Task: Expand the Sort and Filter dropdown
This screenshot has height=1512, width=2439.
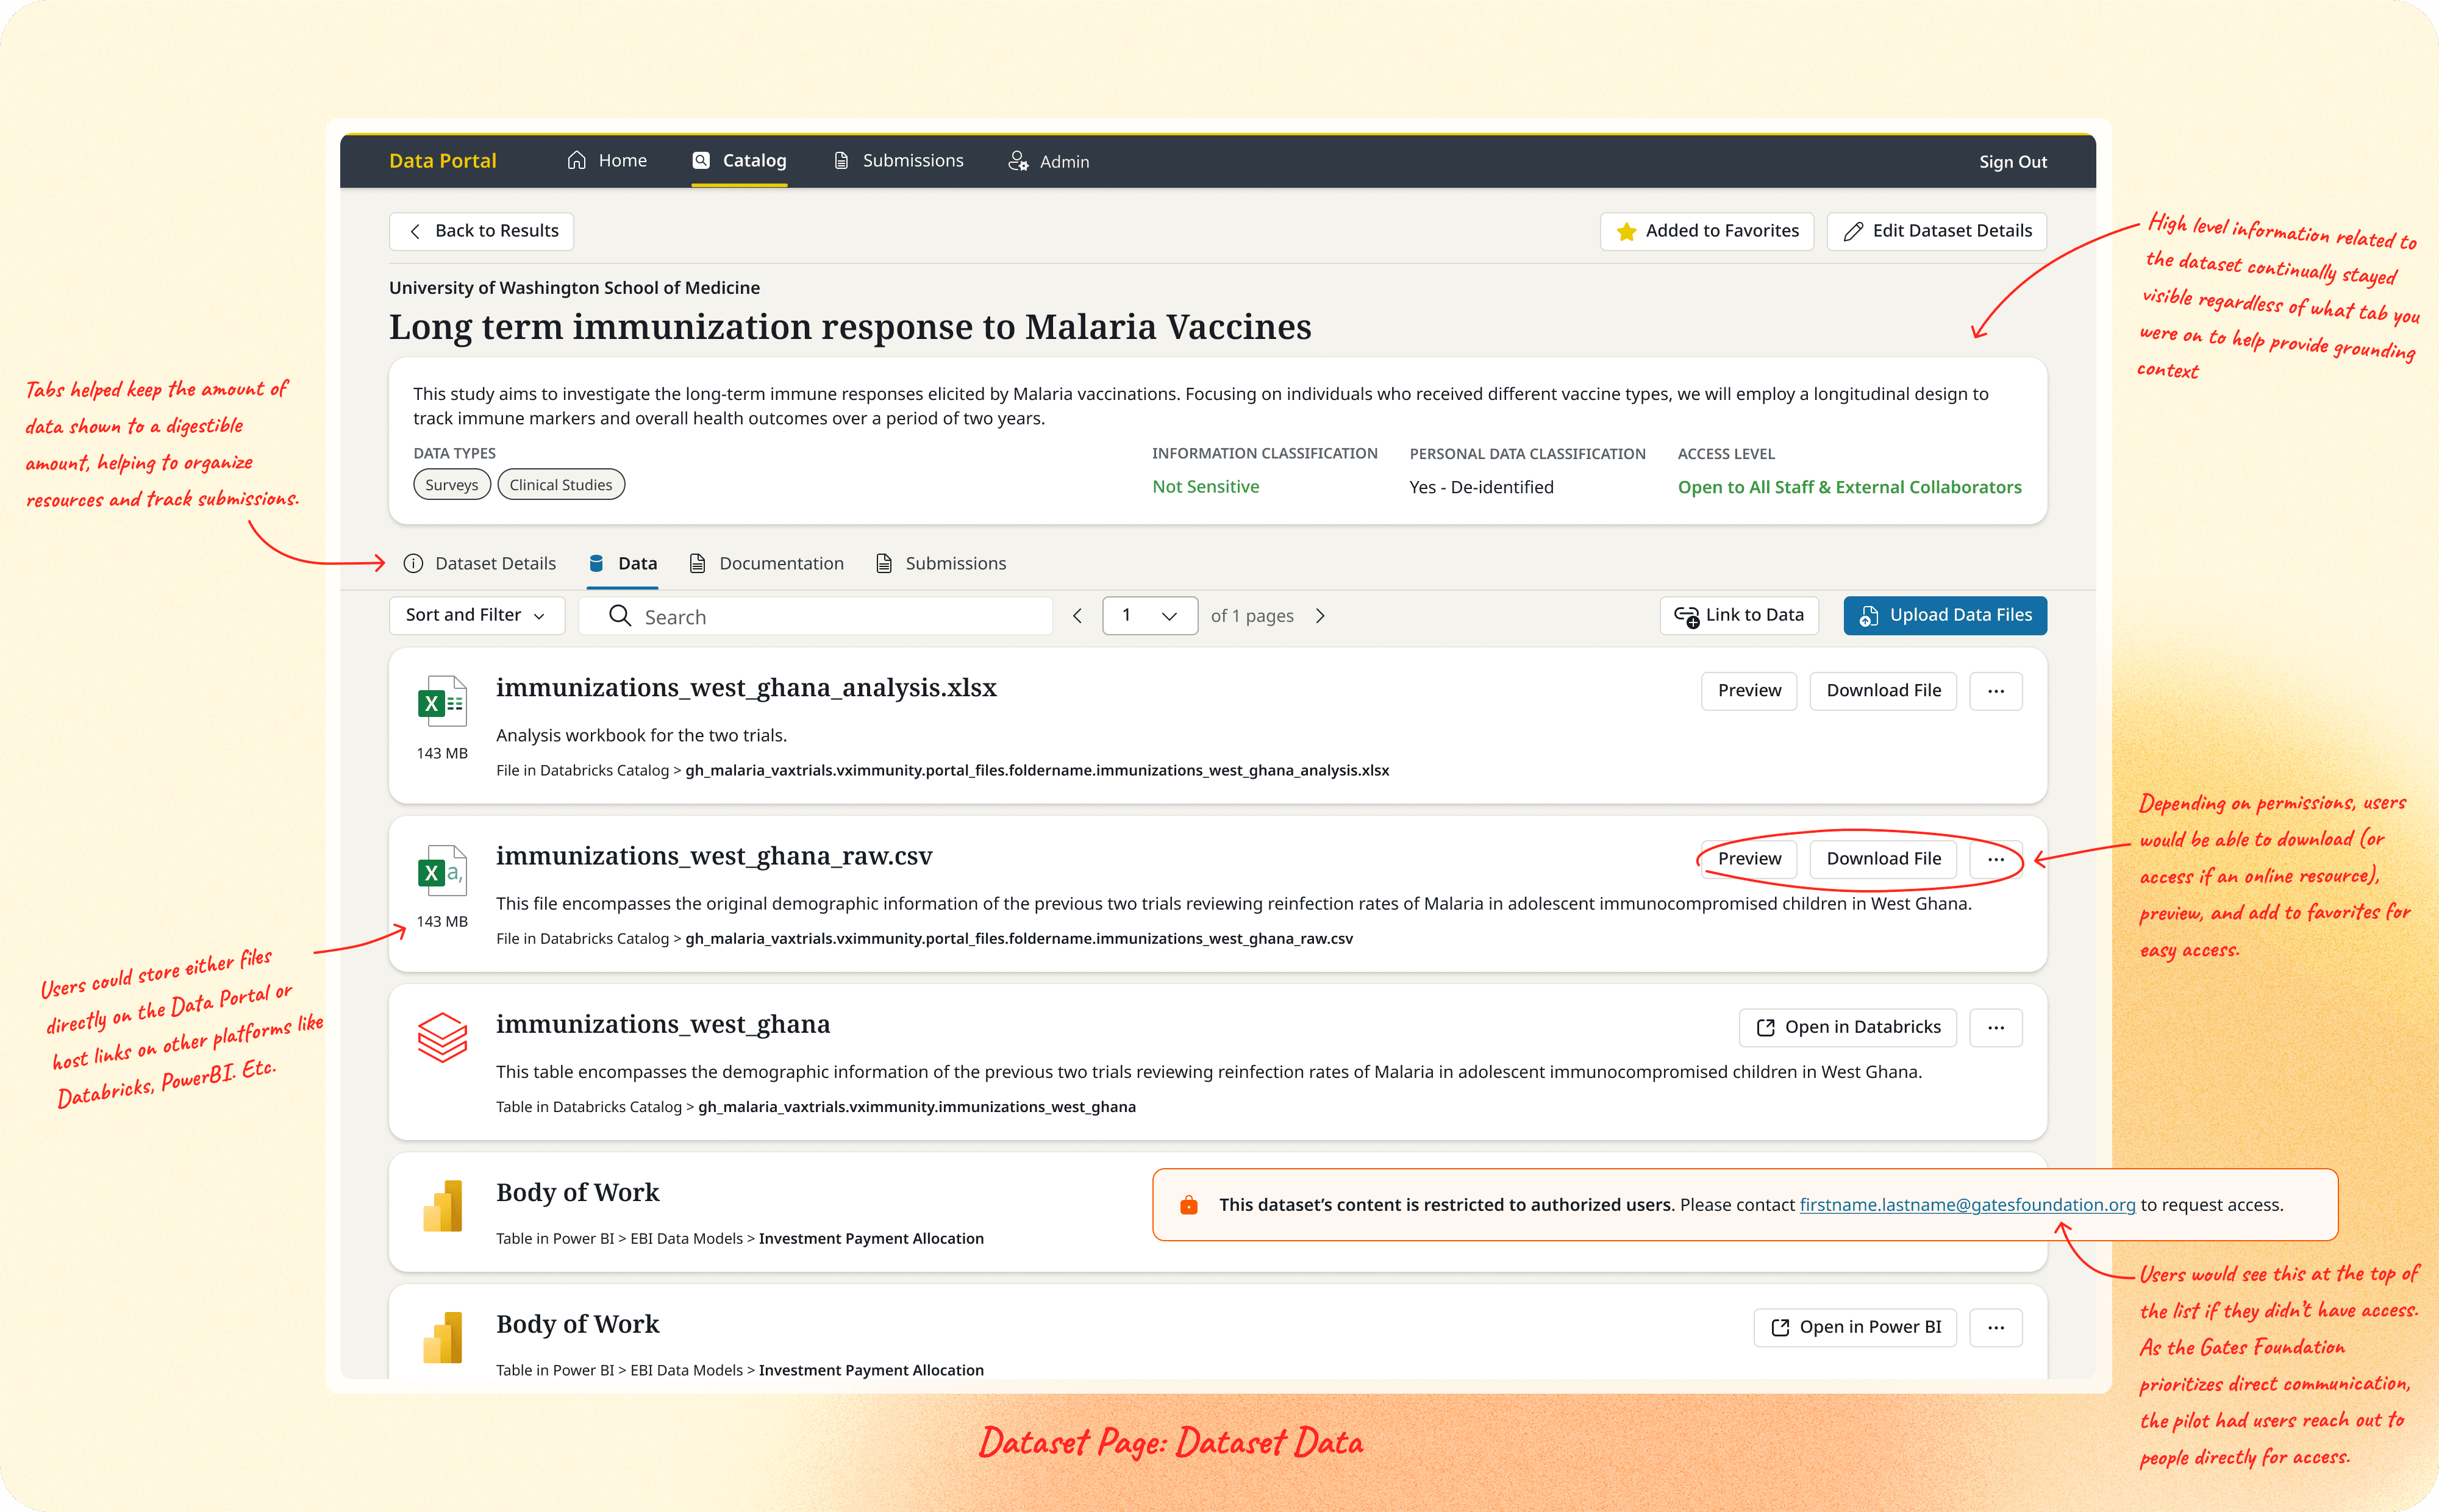Action: [x=476, y=615]
